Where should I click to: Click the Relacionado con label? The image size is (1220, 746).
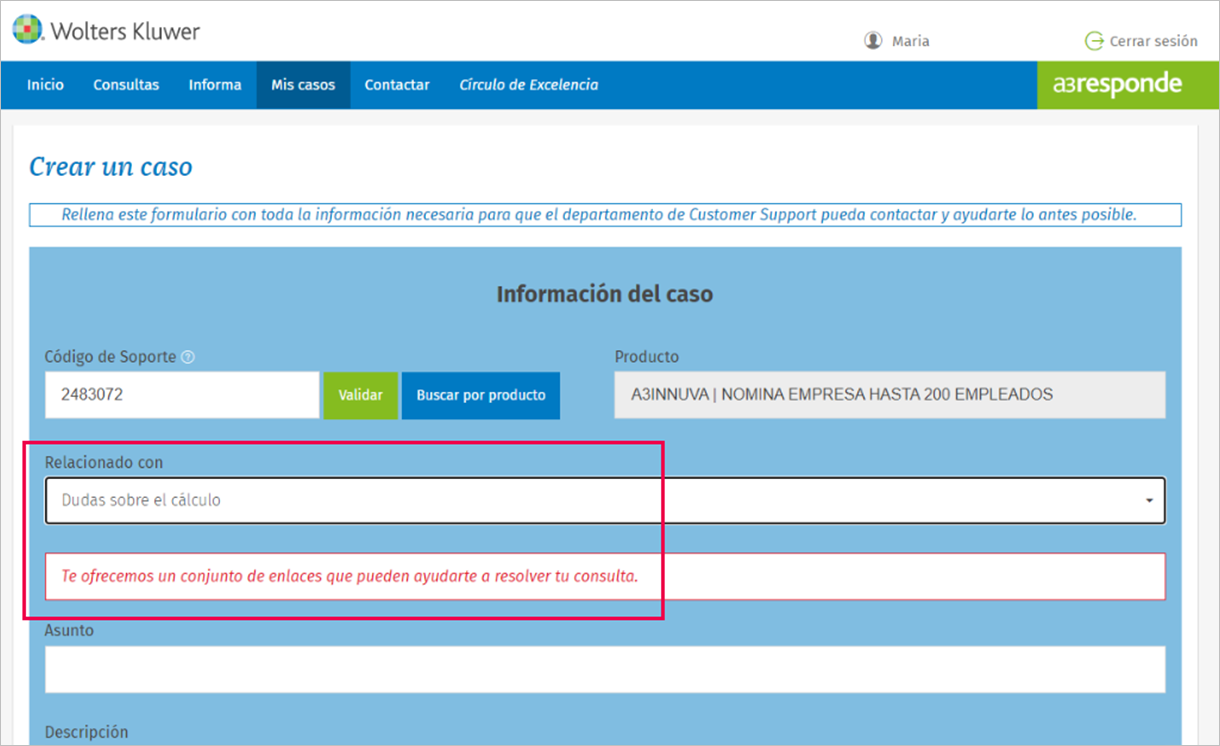104,462
